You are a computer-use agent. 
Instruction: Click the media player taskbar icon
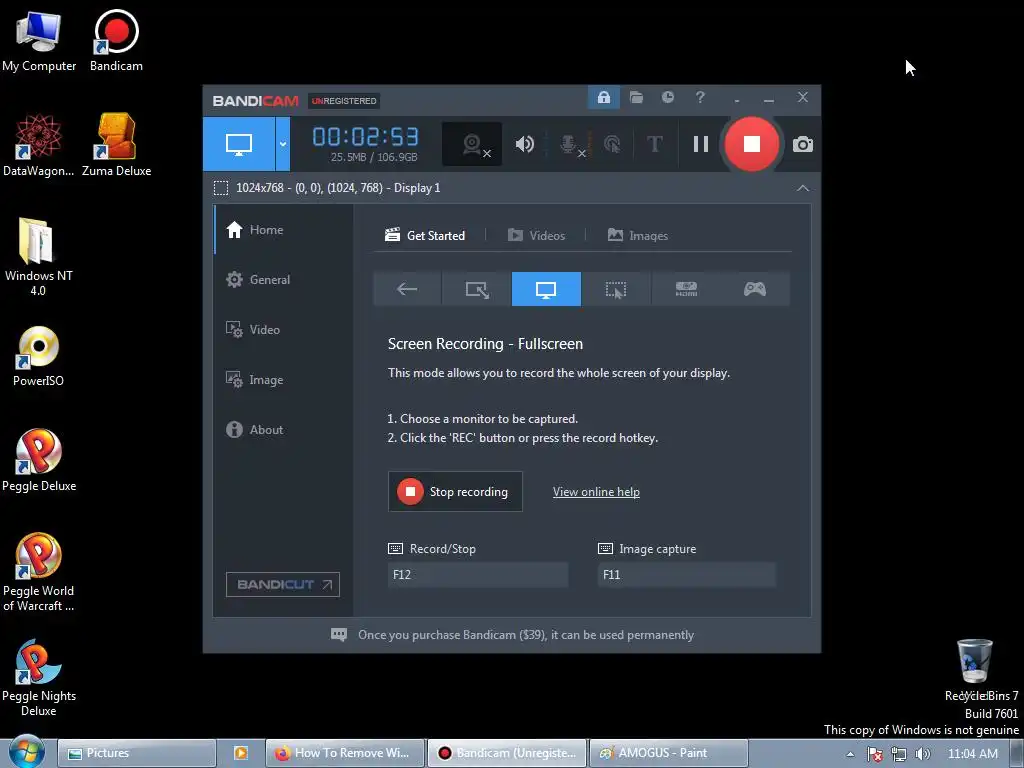pyautogui.click(x=240, y=753)
